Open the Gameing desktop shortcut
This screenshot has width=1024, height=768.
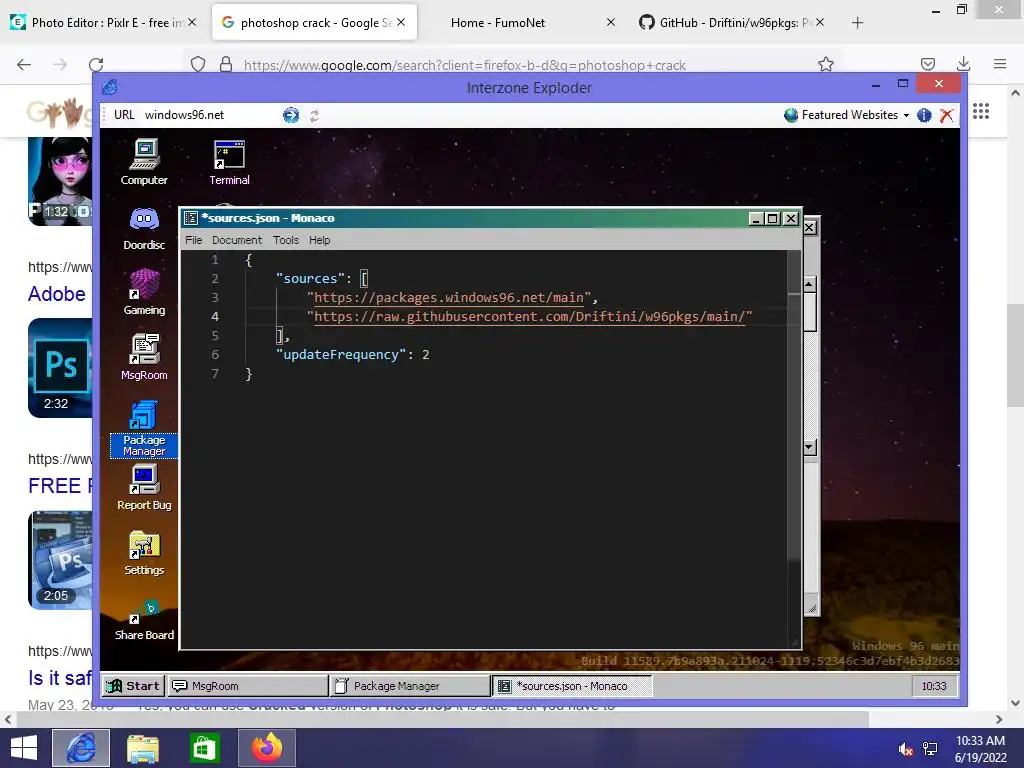tap(144, 293)
